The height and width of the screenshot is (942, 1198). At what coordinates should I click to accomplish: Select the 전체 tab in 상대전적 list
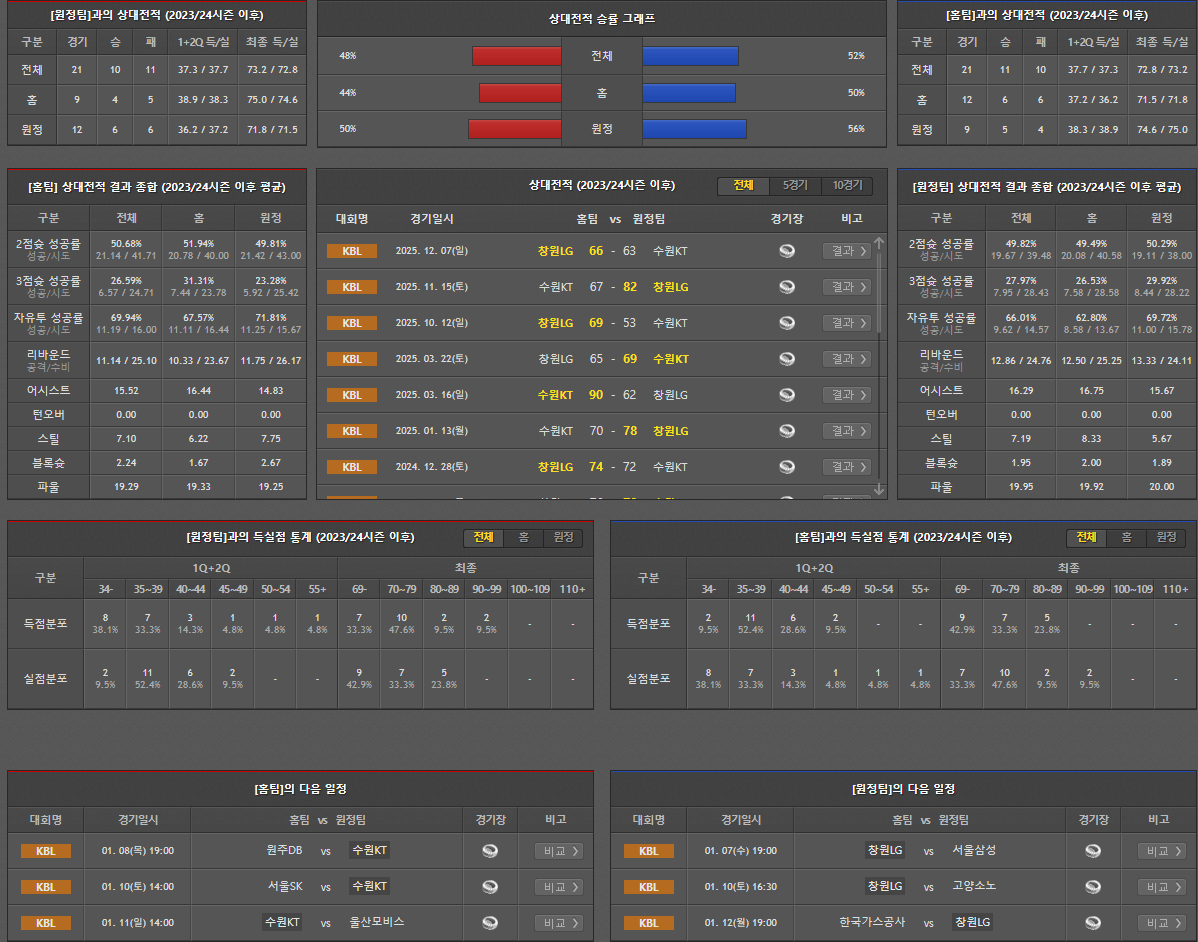coord(743,186)
